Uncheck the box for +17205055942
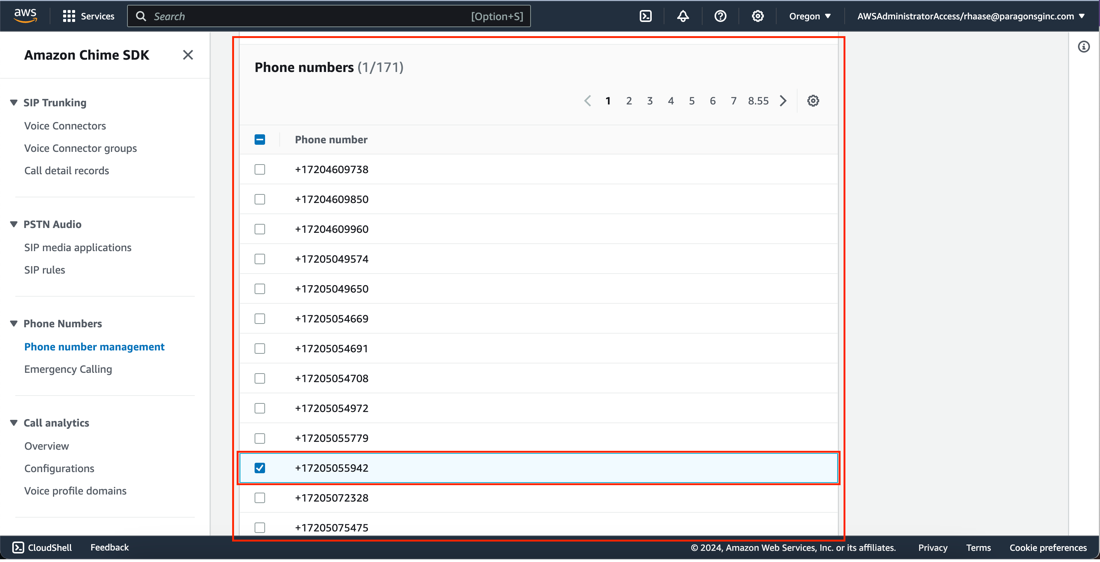 point(260,468)
